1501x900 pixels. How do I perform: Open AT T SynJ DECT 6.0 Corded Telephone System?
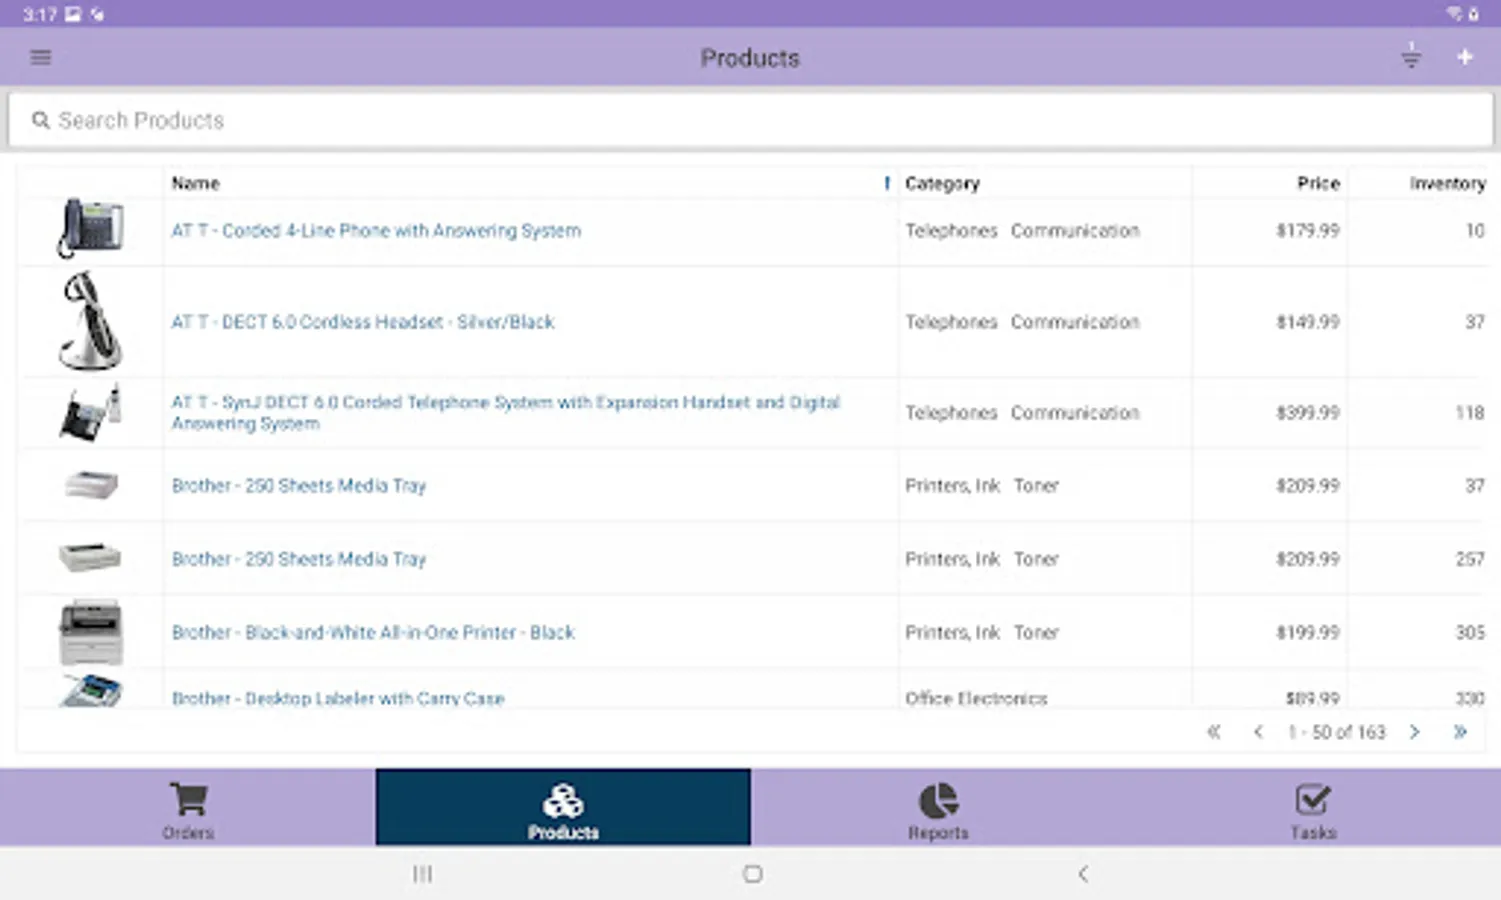point(505,413)
